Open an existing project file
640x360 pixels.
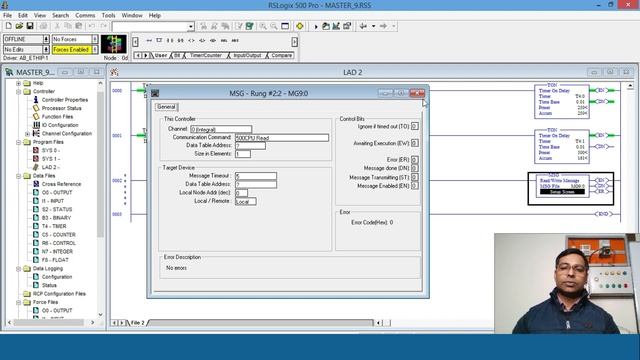[19, 26]
